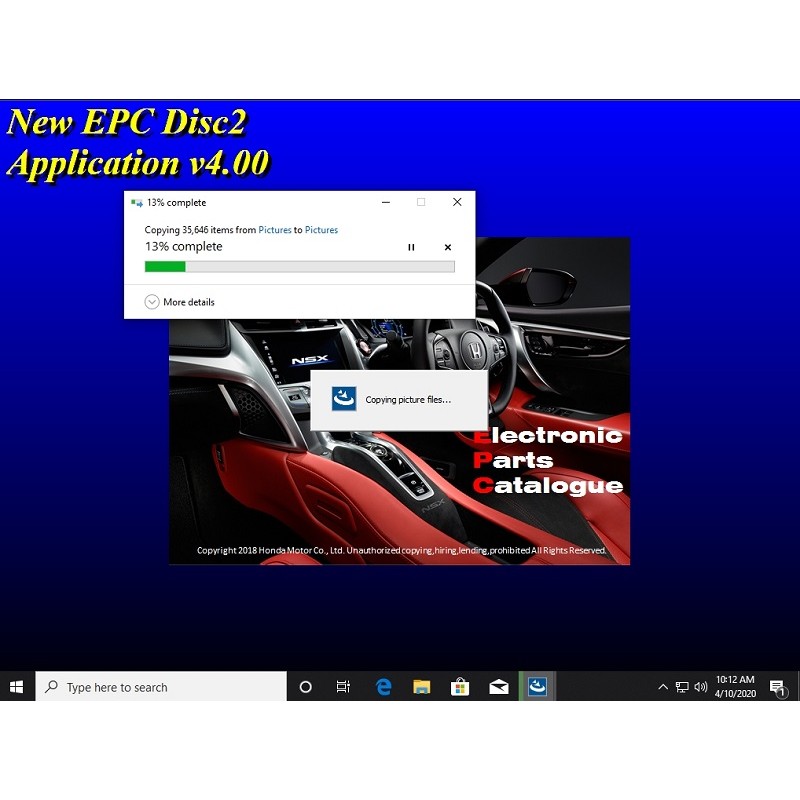Open the Mail app from taskbar

pyautogui.click(x=498, y=687)
